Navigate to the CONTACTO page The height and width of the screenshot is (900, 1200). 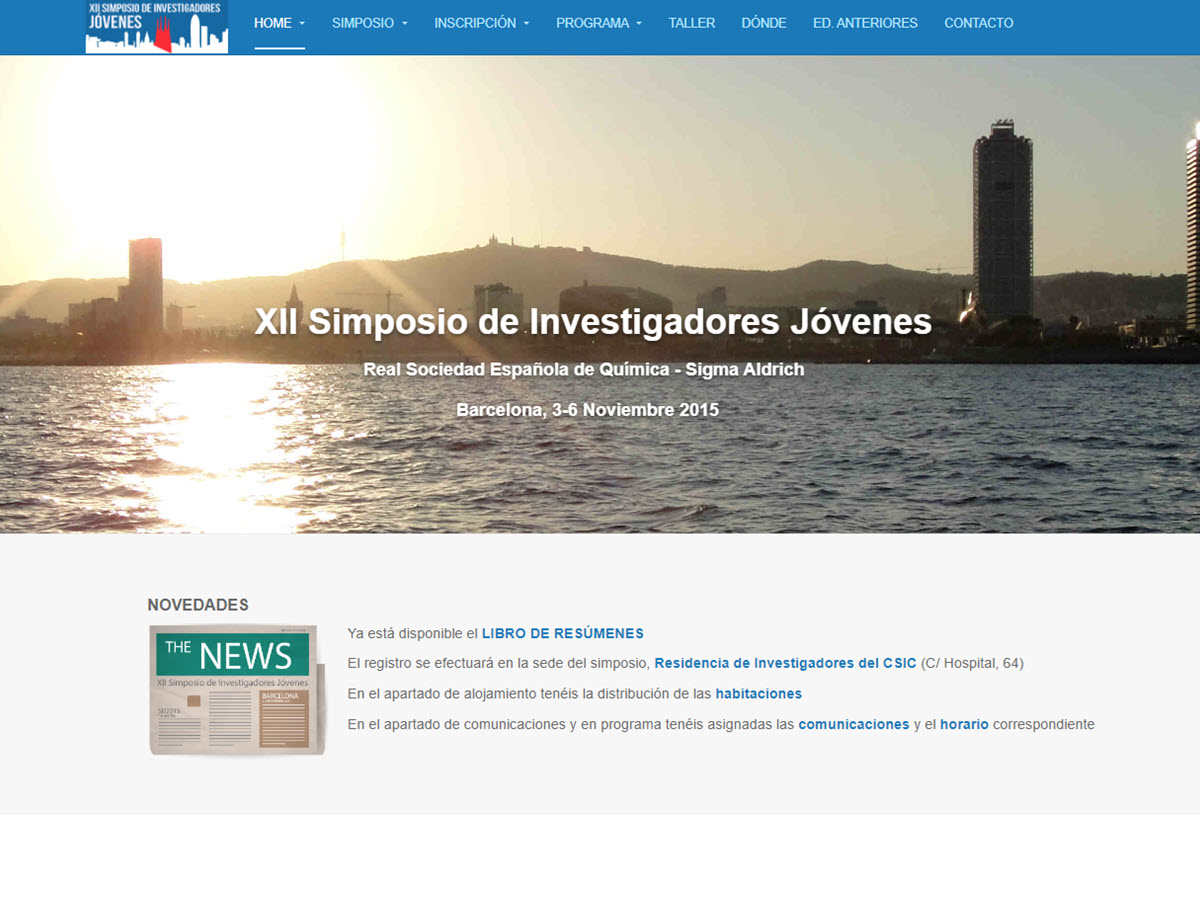pyautogui.click(x=978, y=23)
